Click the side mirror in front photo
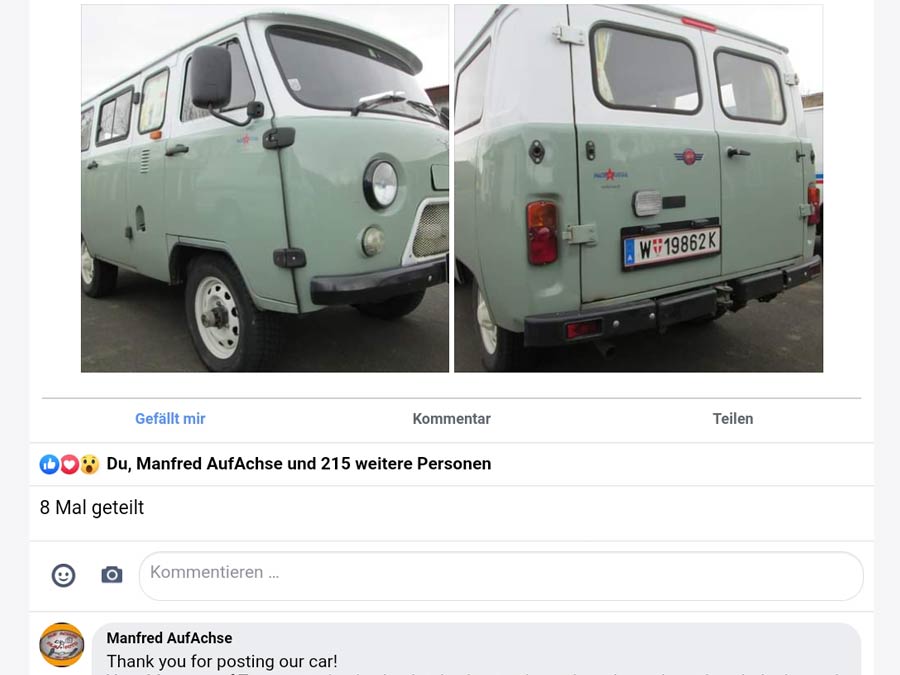 211,77
